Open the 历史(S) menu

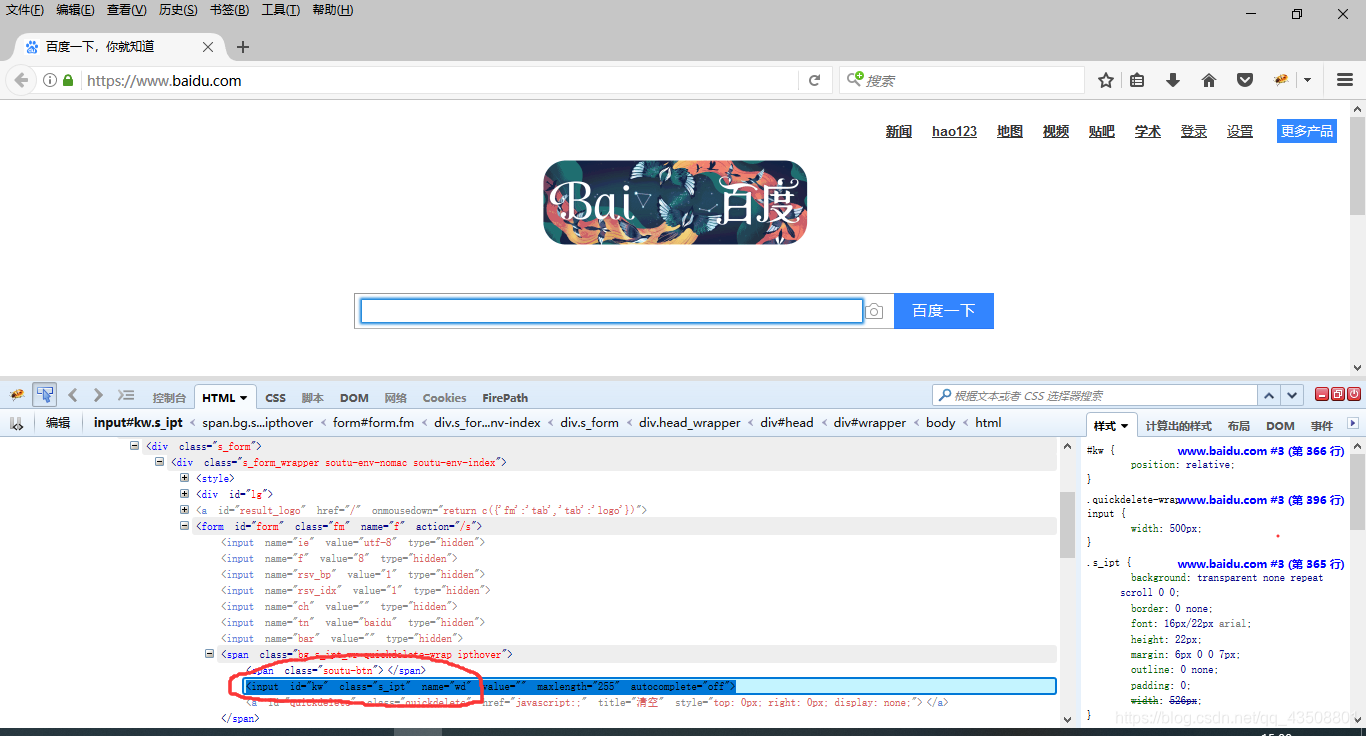tap(178, 10)
